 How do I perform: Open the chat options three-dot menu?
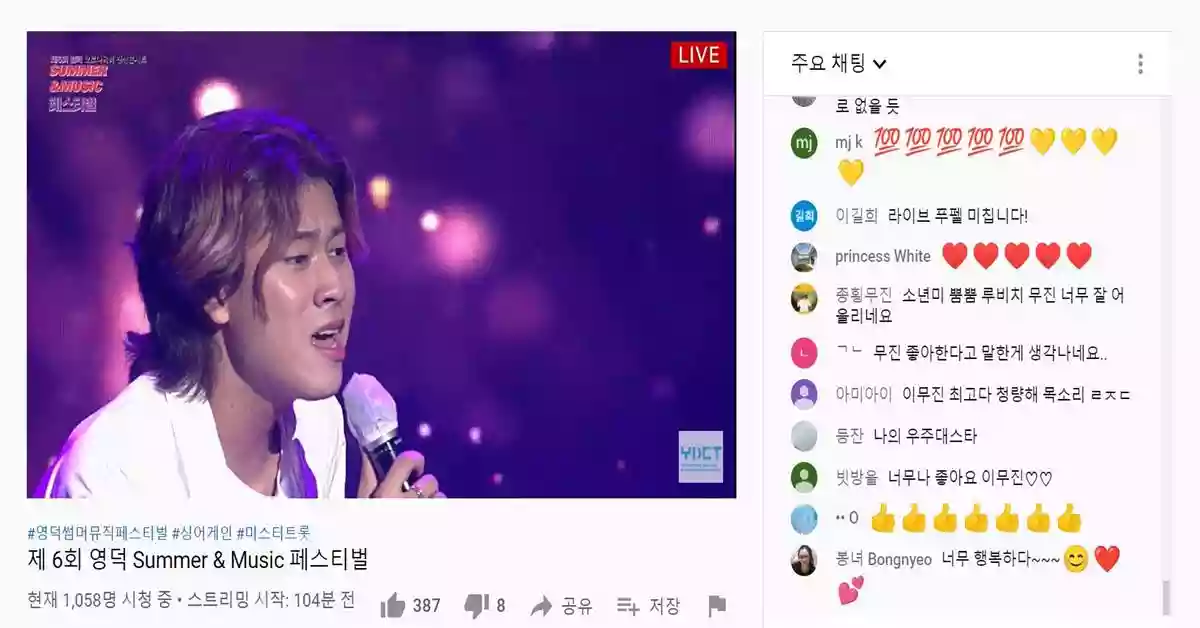coord(1140,64)
